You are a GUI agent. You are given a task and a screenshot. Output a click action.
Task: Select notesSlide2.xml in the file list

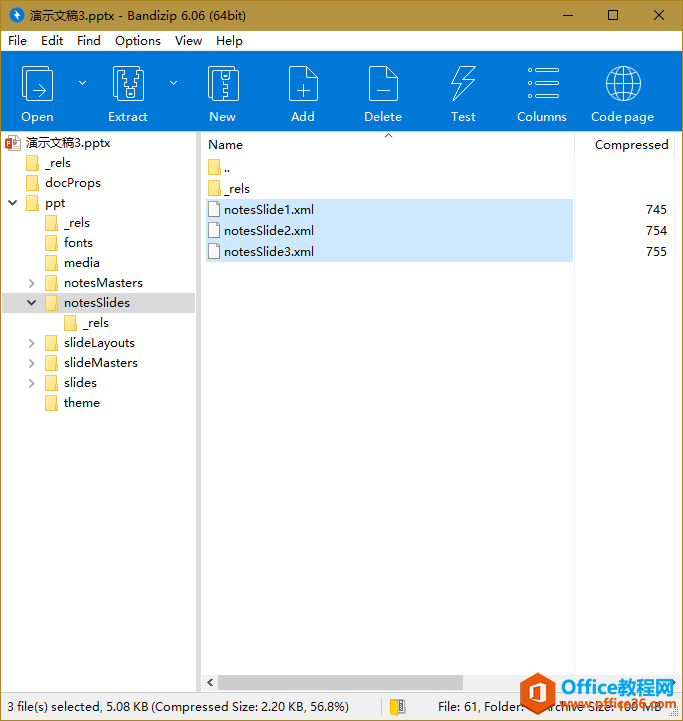coord(268,231)
